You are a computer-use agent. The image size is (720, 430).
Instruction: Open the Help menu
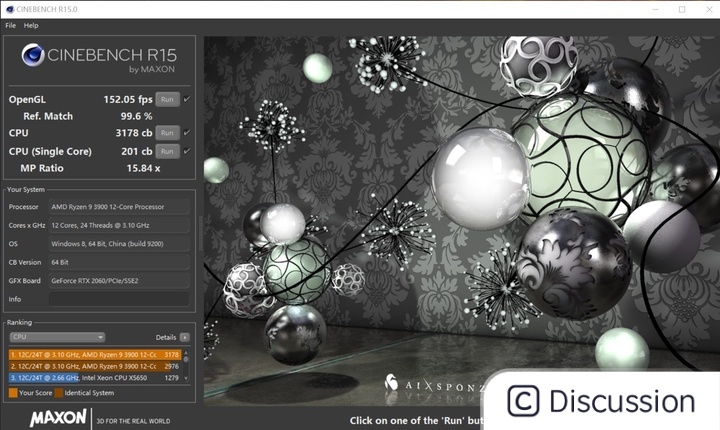[x=31, y=26]
